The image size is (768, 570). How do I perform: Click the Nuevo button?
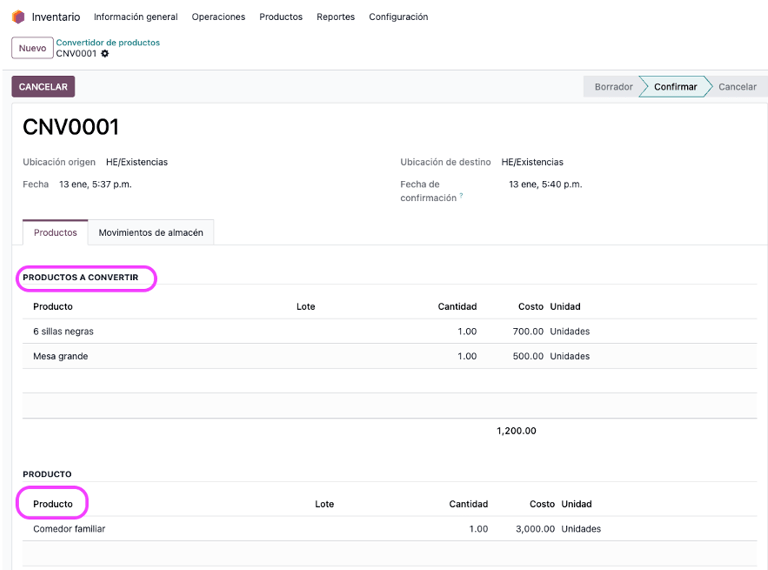point(32,48)
